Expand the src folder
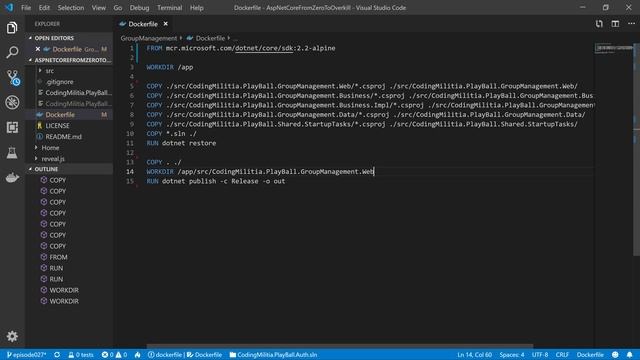 click(x=49, y=71)
